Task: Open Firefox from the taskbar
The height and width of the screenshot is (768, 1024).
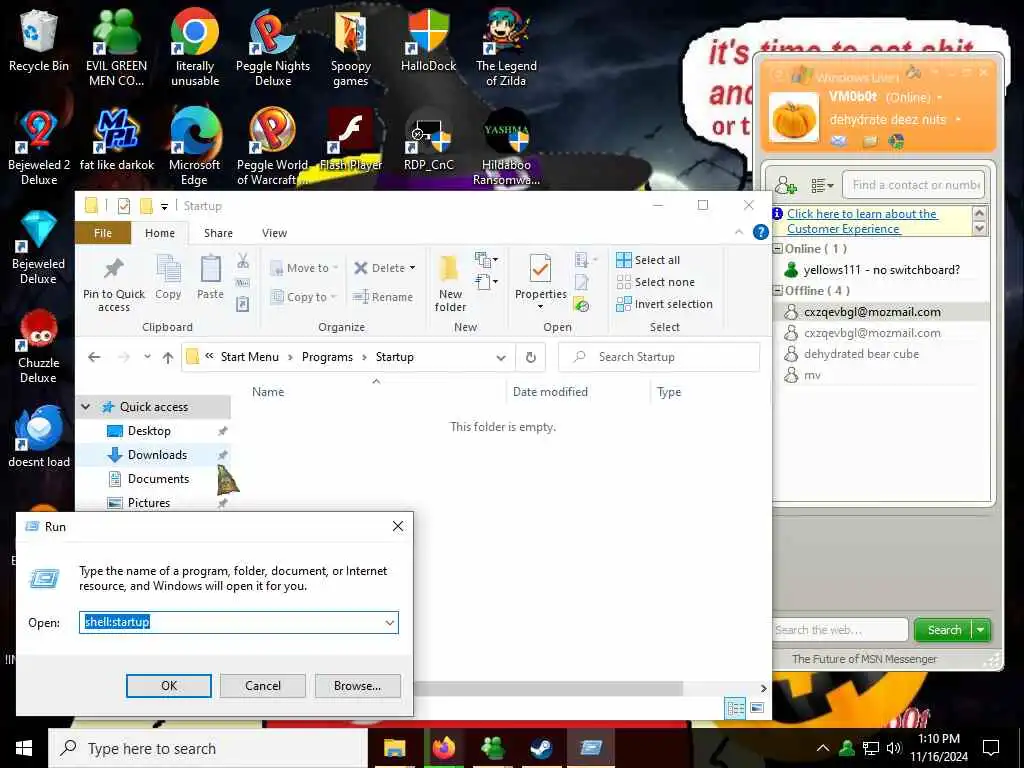Action: (443, 748)
